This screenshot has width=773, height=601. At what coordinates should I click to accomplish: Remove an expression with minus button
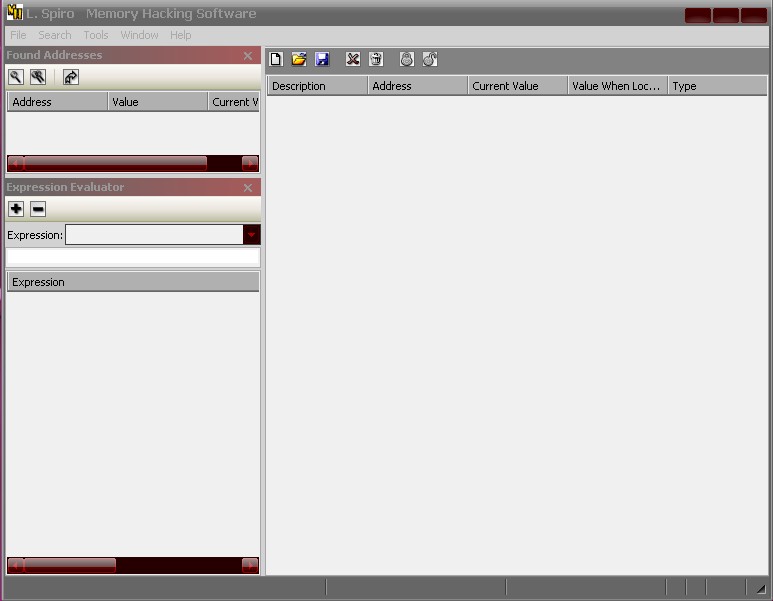(38, 209)
